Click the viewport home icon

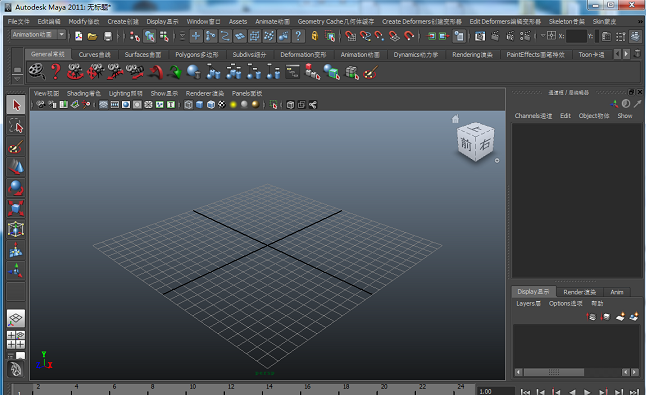(455, 119)
